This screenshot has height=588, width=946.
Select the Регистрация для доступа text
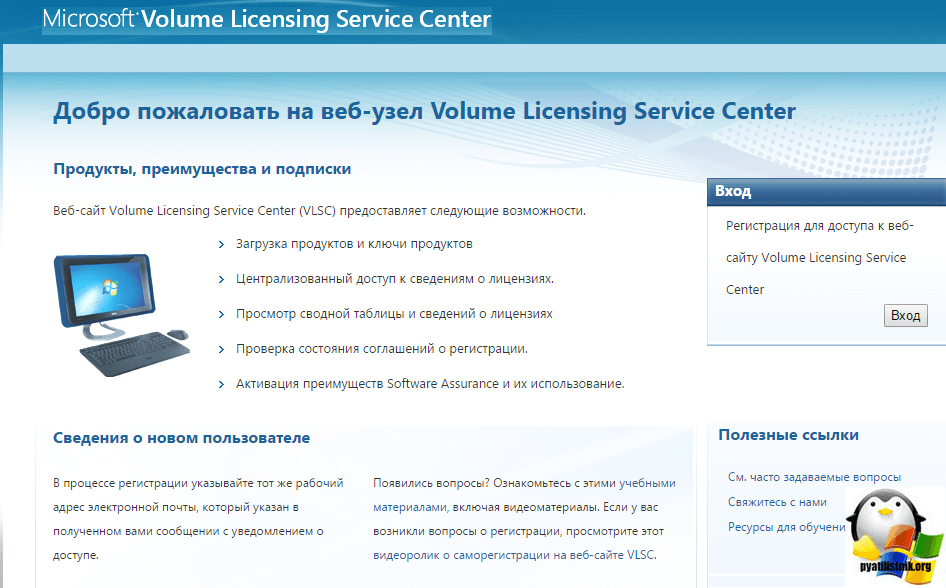(x=820, y=258)
